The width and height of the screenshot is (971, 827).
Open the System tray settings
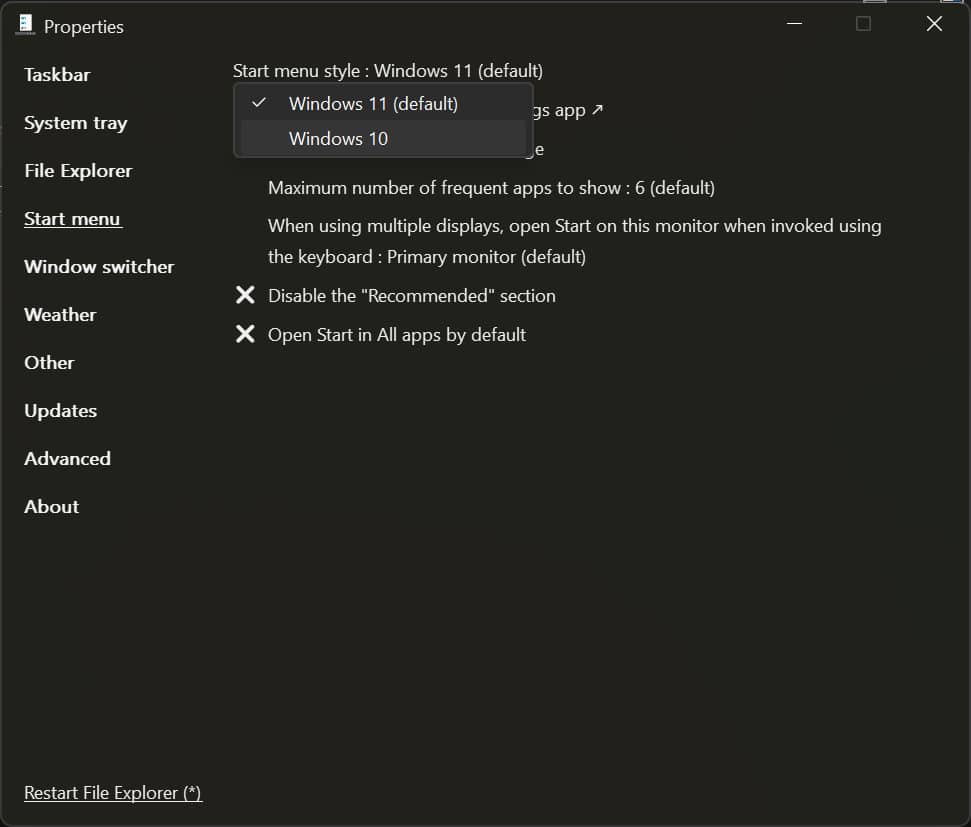point(75,122)
